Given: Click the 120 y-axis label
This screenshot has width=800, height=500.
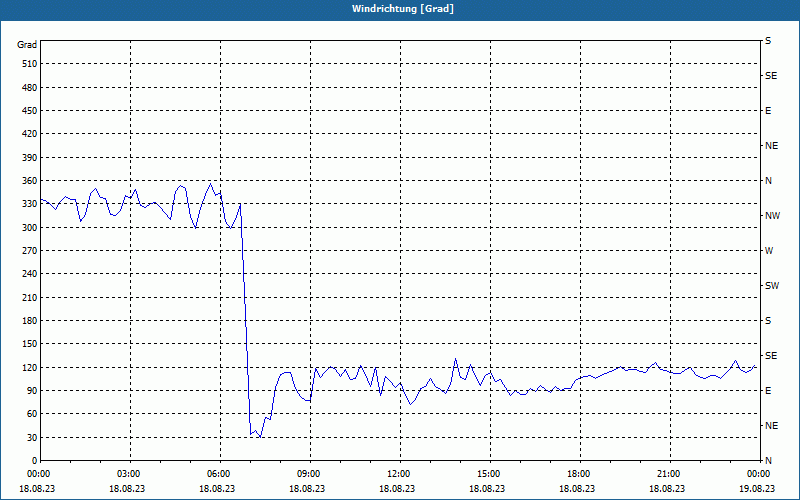Looking at the screenshot, I should [29, 368].
